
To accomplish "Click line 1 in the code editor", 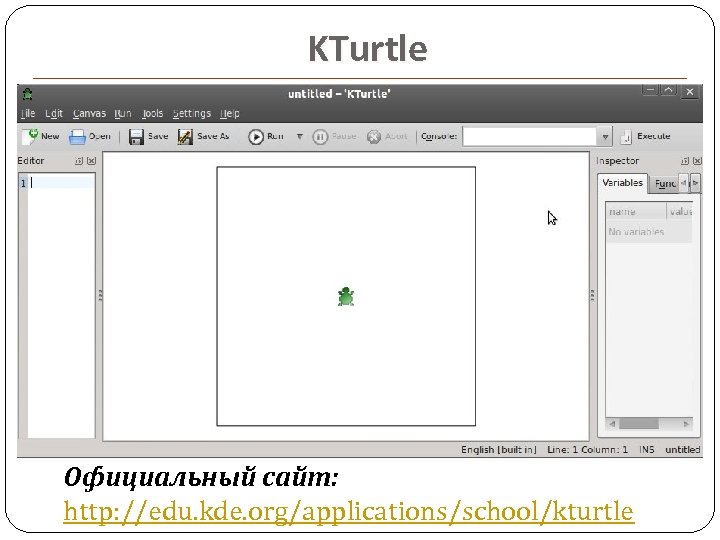I will pos(61,183).
